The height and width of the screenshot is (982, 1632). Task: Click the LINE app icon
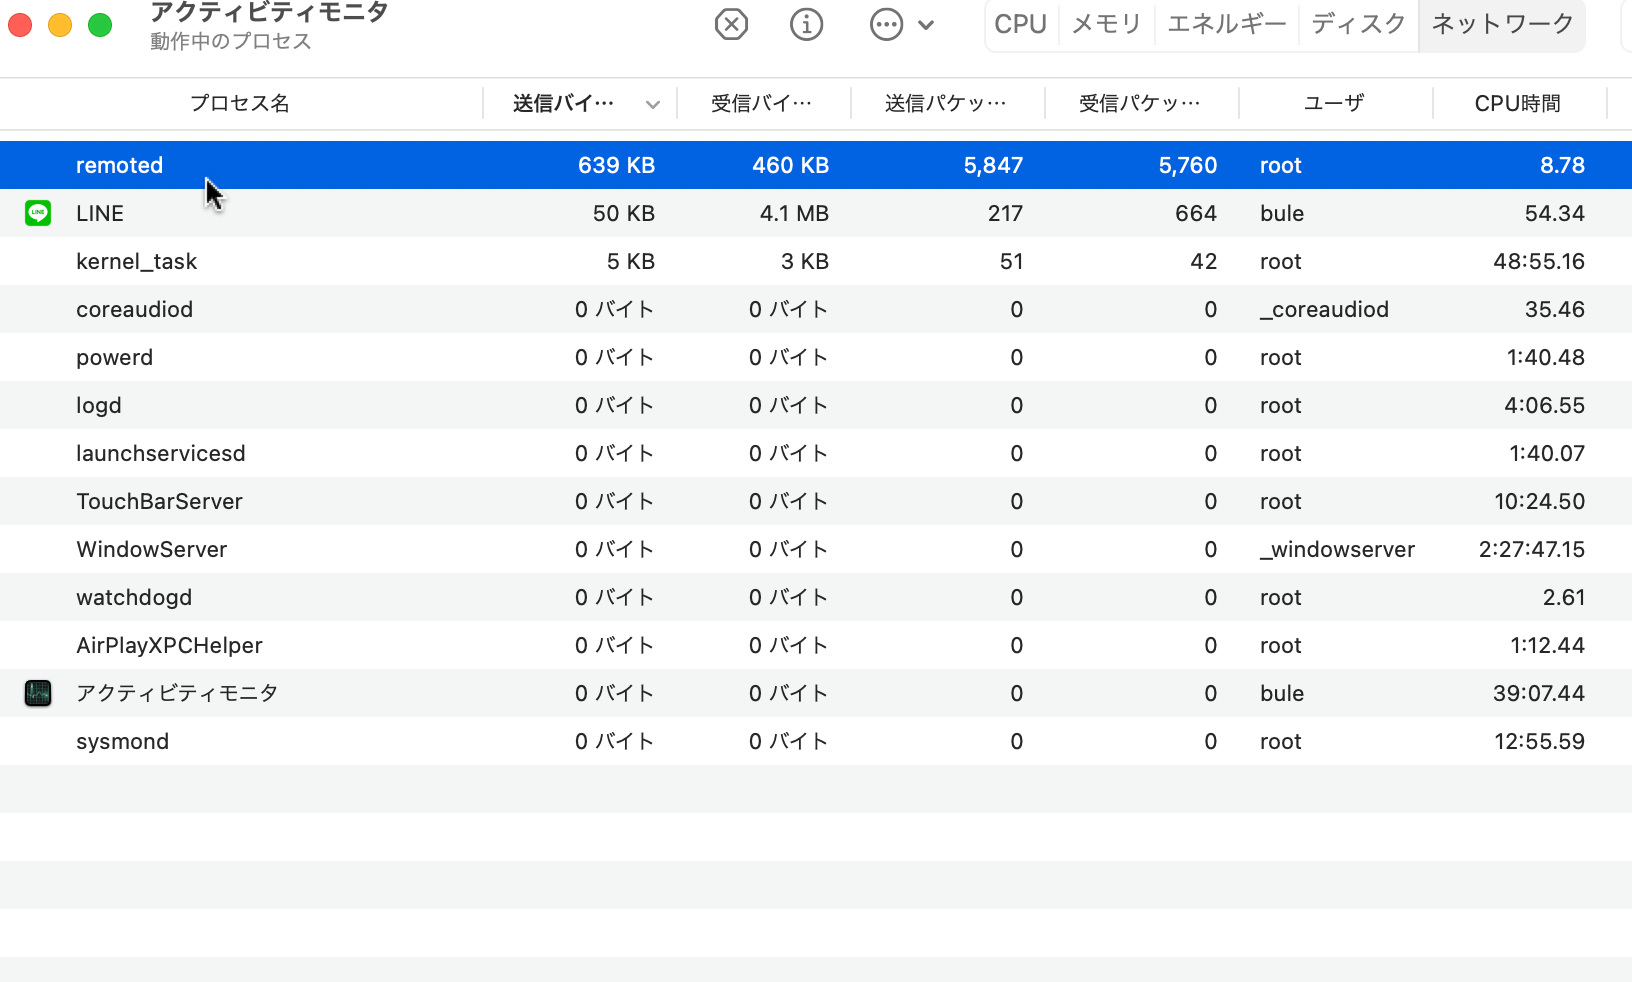pos(38,213)
